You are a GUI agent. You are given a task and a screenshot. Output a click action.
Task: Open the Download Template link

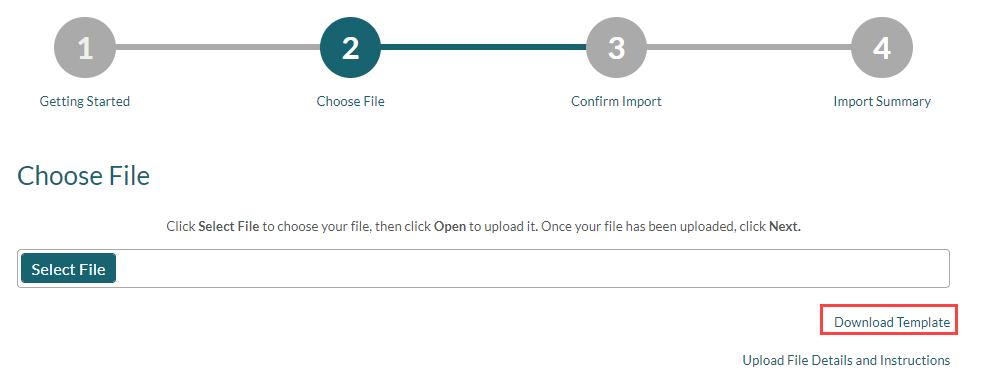tap(892, 322)
